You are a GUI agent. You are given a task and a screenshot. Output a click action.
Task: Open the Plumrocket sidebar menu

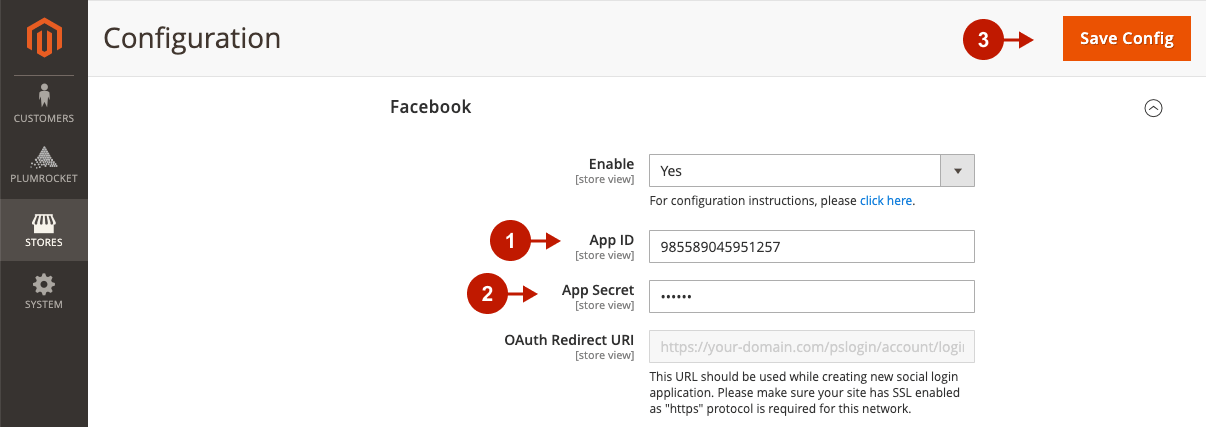44,166
